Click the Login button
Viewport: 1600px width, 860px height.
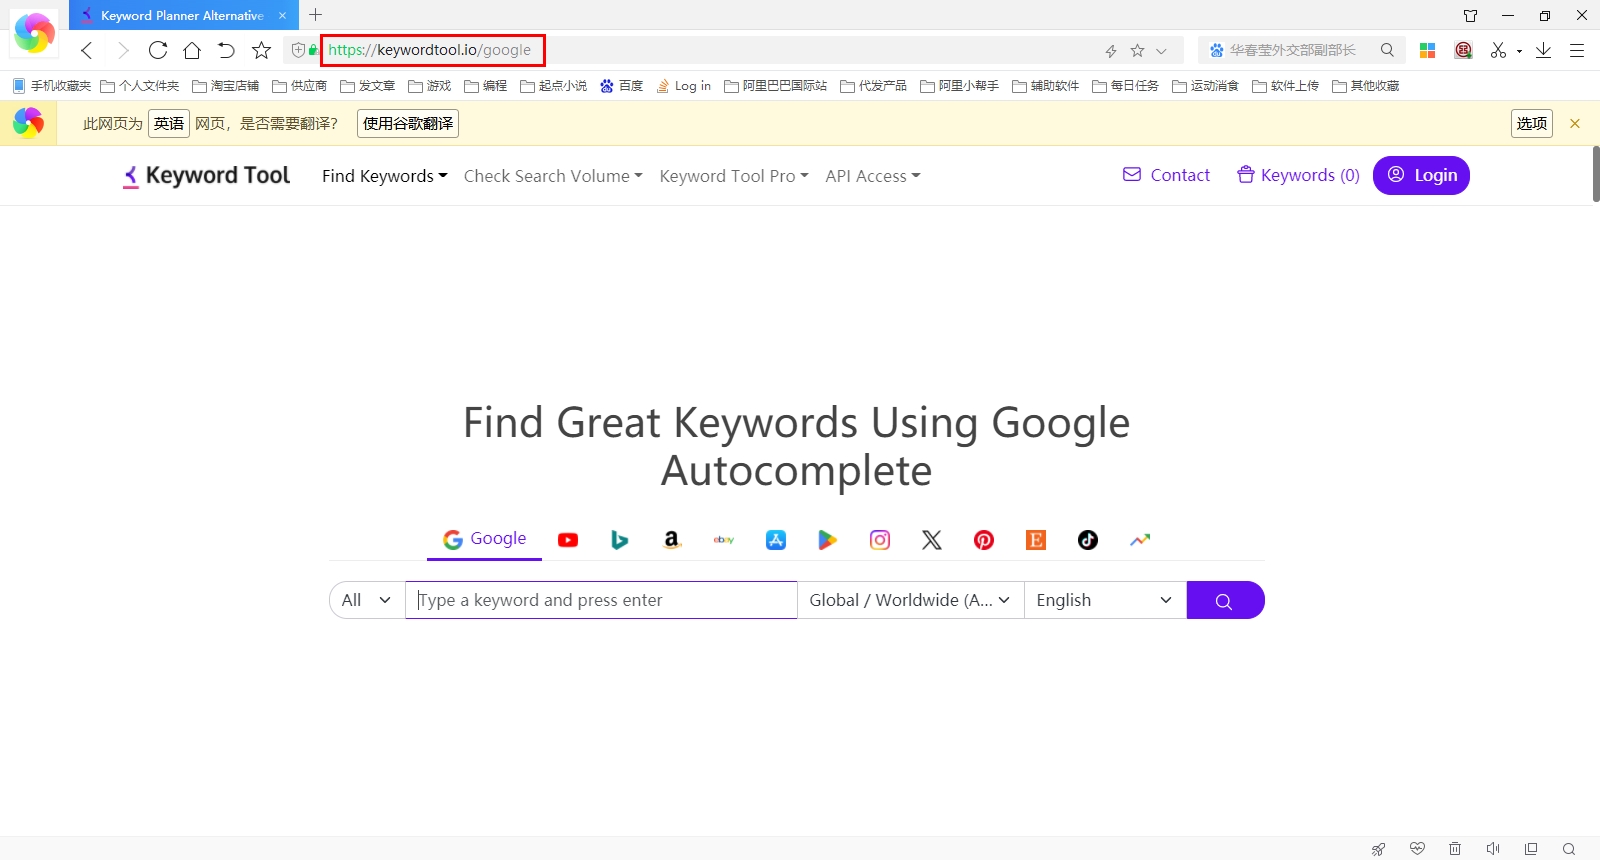point(1421,176)
